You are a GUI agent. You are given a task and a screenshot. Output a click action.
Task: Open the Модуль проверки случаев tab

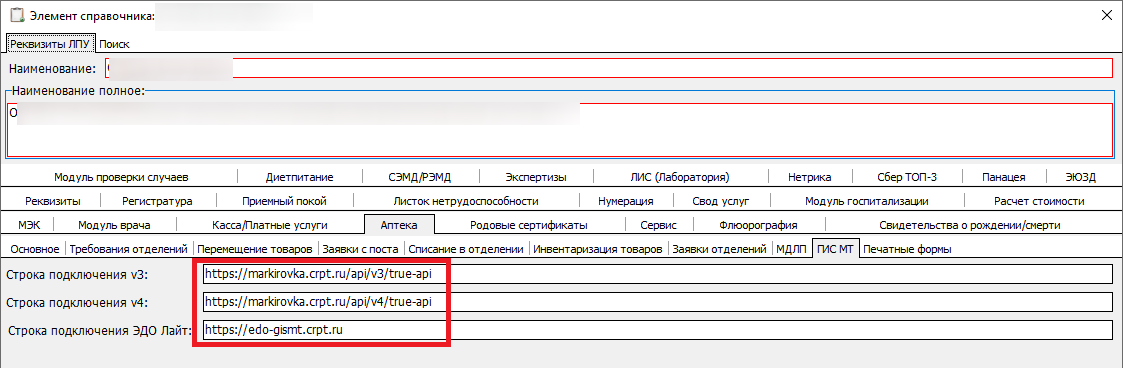(120, 177)
